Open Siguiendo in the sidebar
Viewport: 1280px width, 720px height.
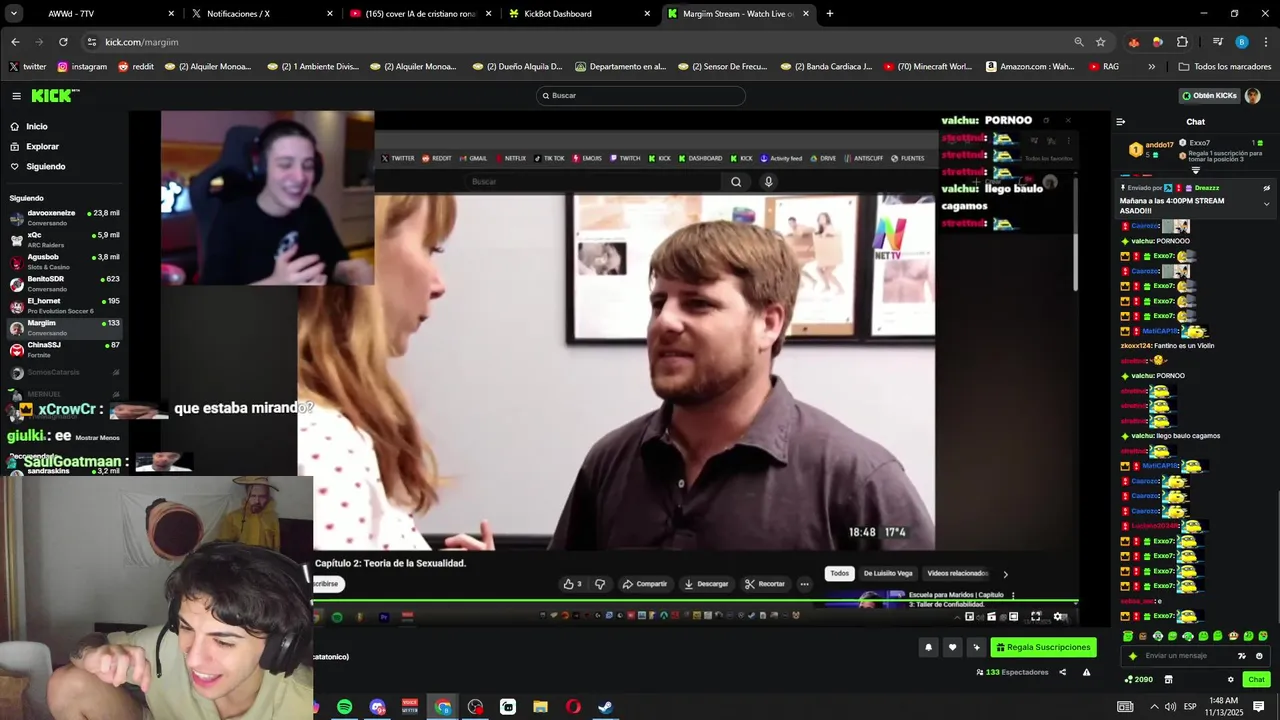(46, 167)
